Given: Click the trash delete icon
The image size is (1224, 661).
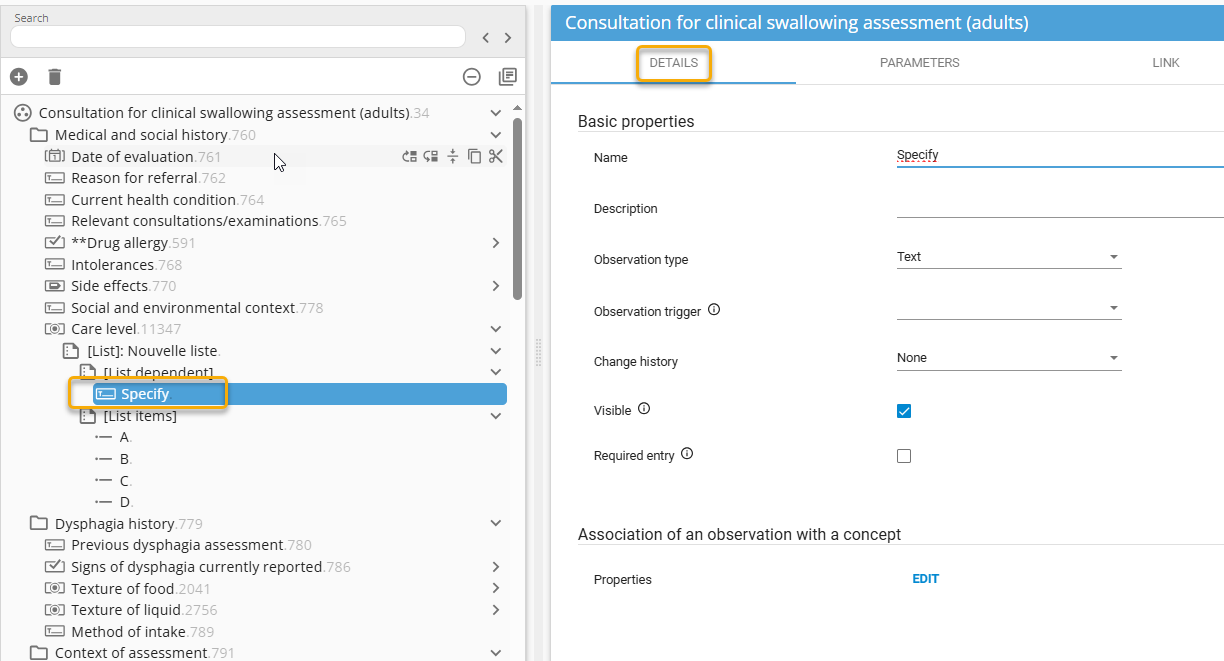Looking at the screenshot, I should click(x=55, y=77).
